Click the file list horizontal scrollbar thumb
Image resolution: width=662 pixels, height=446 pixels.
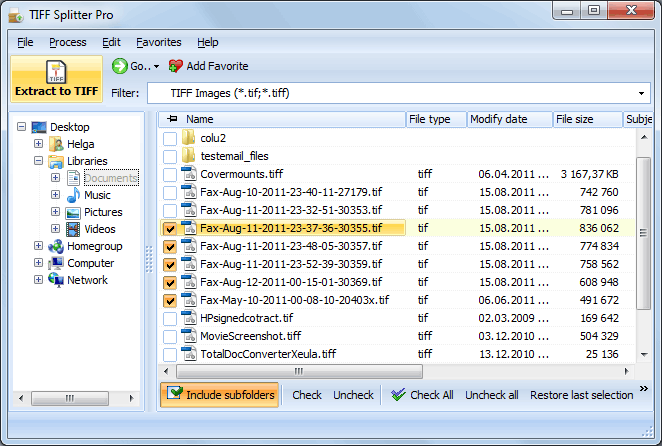[299, 371]
